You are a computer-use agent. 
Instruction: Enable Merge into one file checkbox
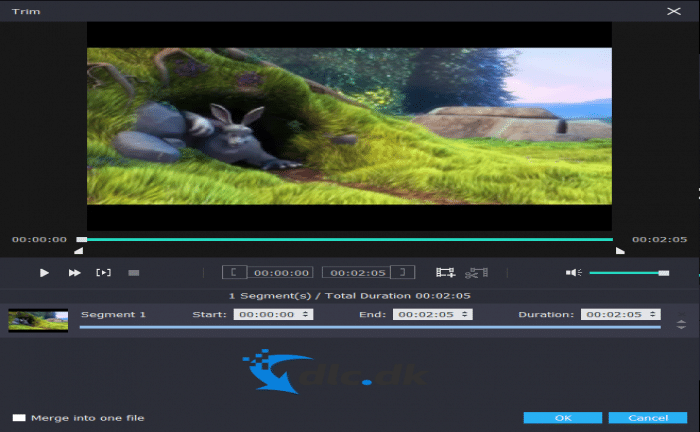pos(19,417)
